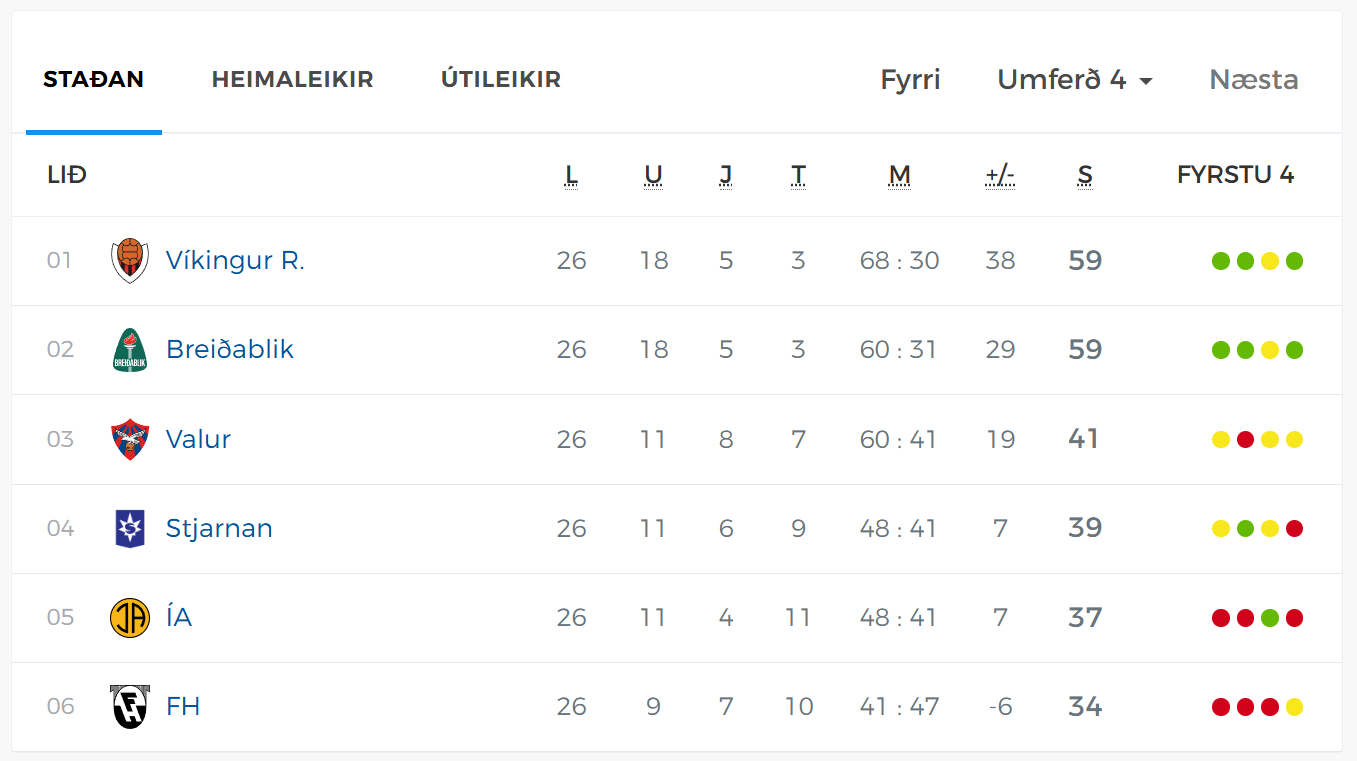Open the Víkingur R. team link
This screenshot has width=1357, height=761.
[235, 261]
